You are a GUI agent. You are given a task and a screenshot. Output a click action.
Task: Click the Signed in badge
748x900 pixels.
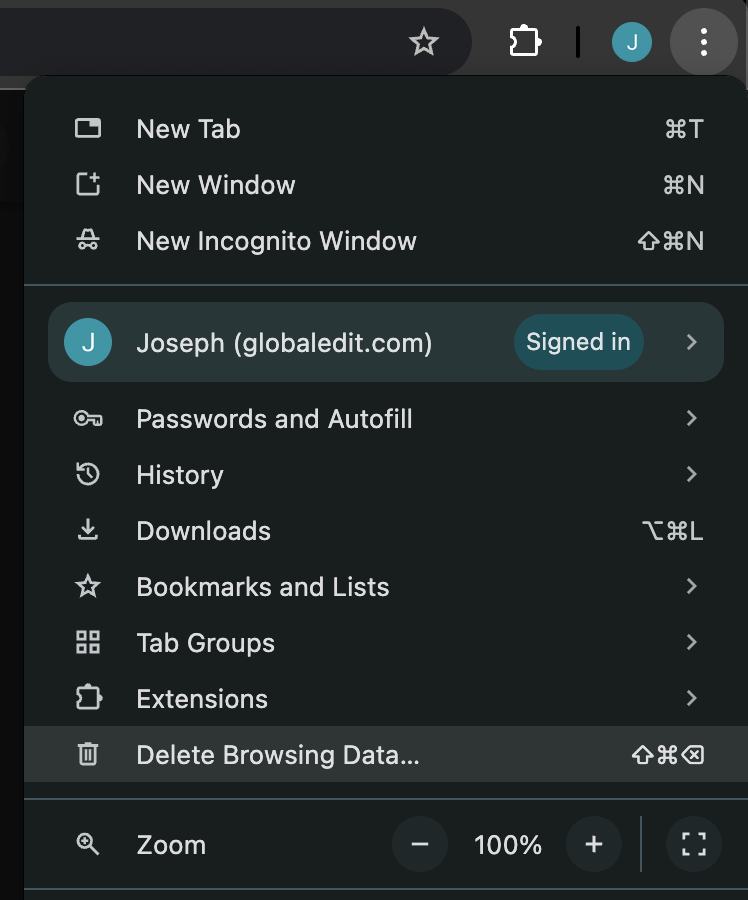pyautogui.click(x=578, y=342)
